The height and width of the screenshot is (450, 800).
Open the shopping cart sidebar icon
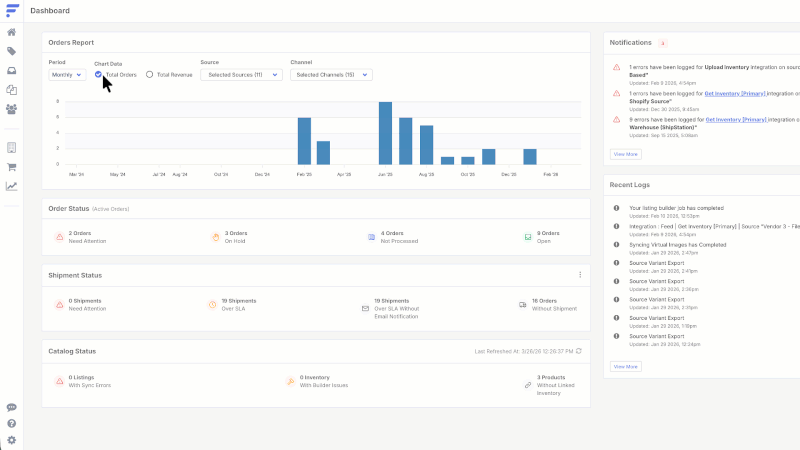point(11,167)
